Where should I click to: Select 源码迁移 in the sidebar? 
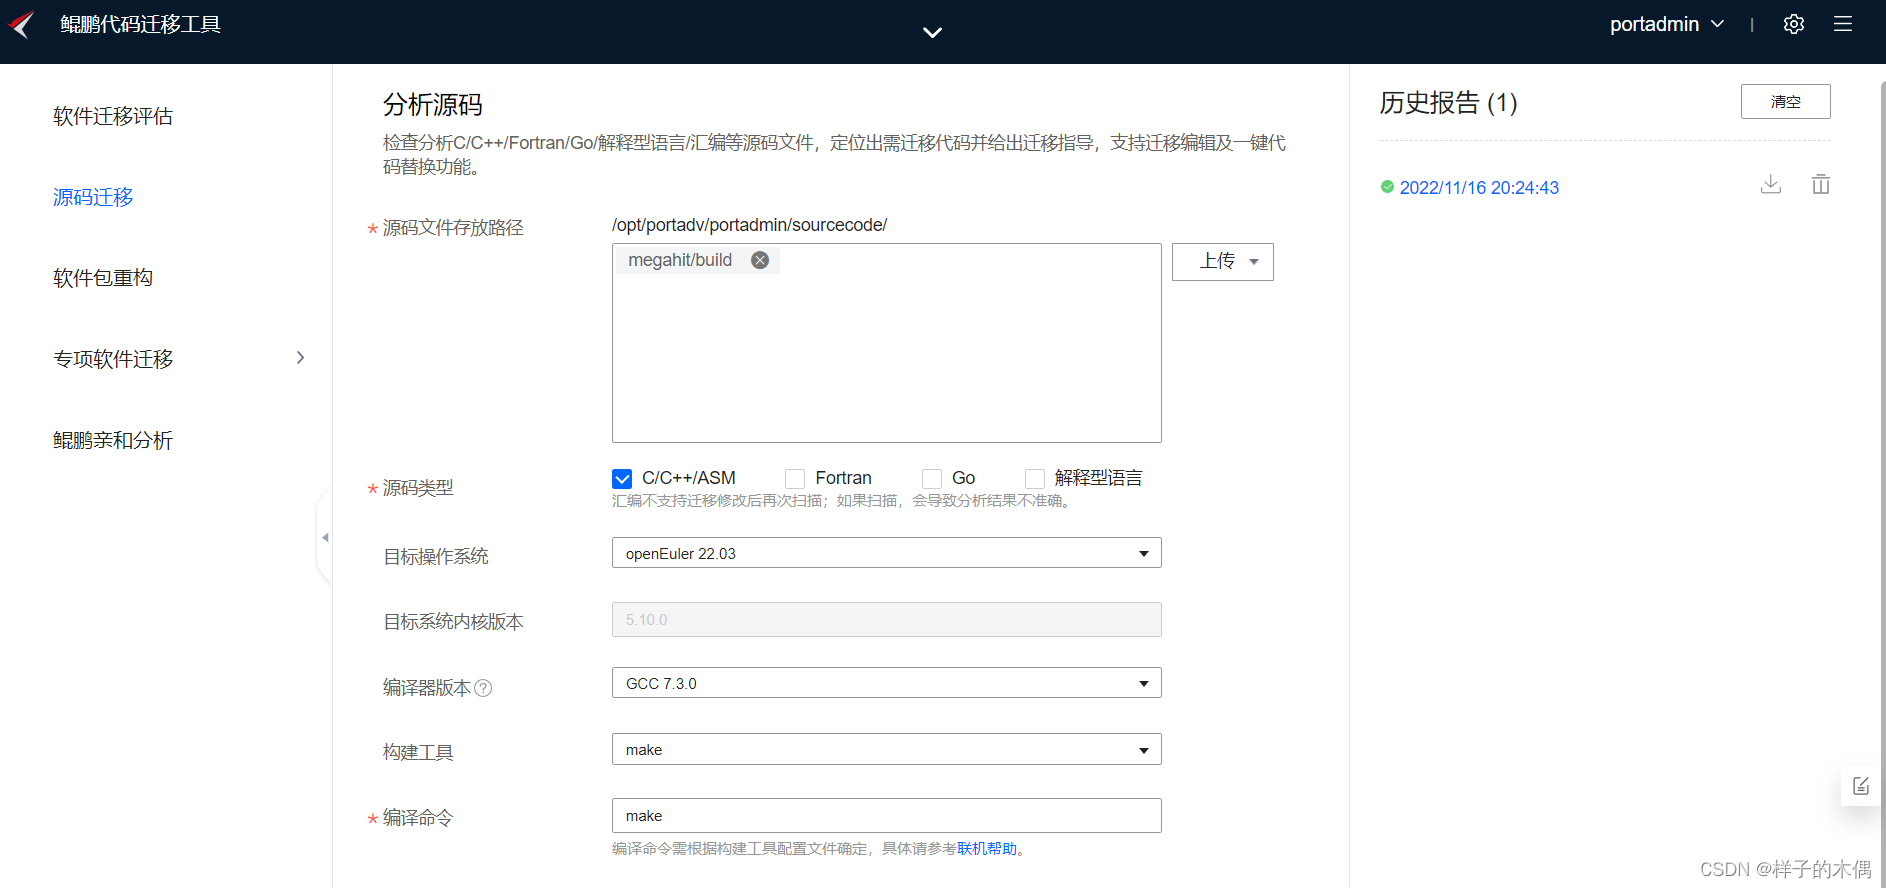click(93, 197)
